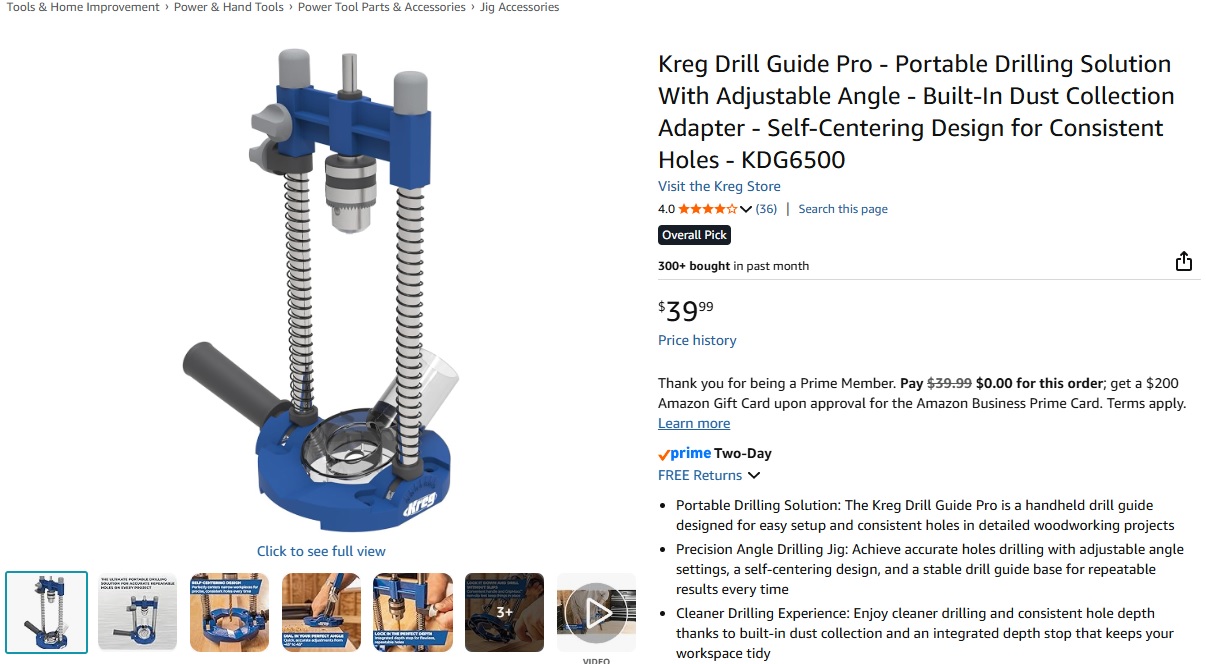This screenshot has height=664, width=1206.
Task: Click the Prime Two-Day logo
Action: pos(715,453)
